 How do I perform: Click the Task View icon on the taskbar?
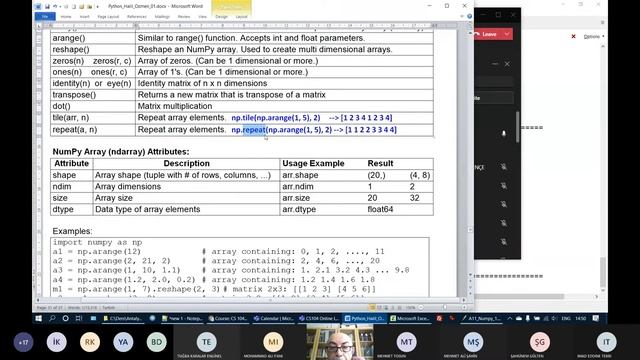79,318
